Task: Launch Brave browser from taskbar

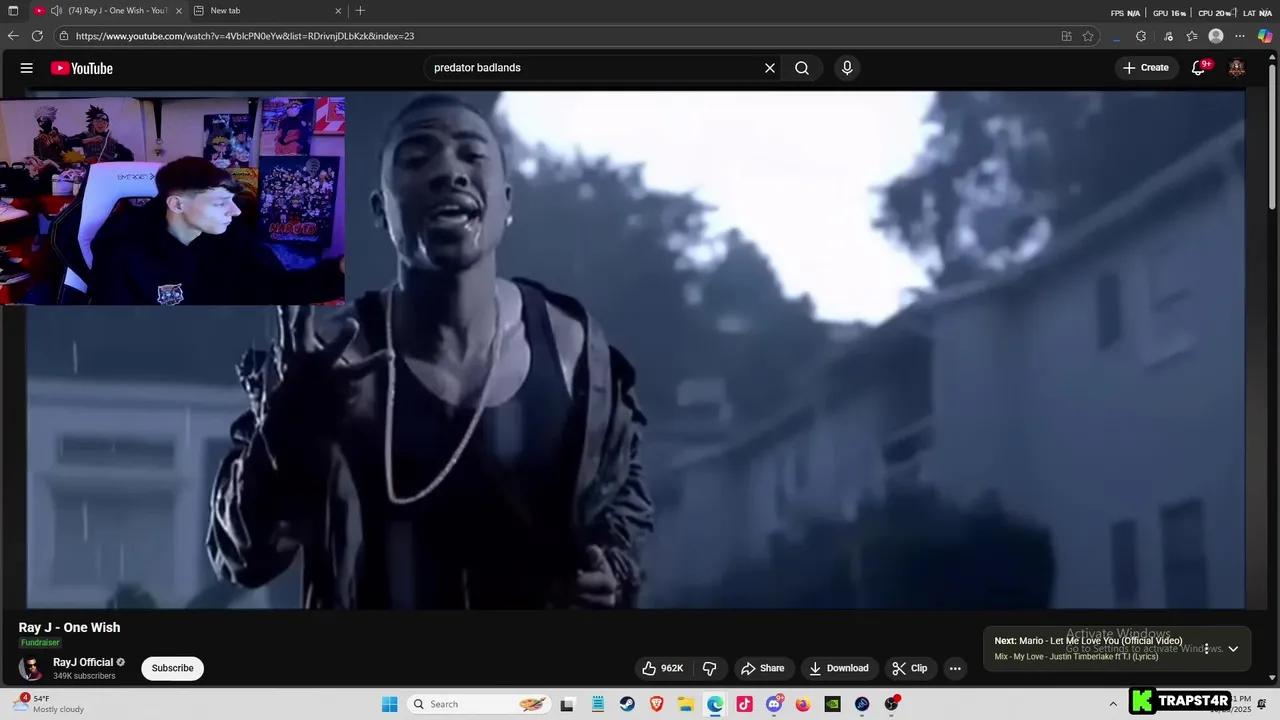Action: click(x=656, y=704)
